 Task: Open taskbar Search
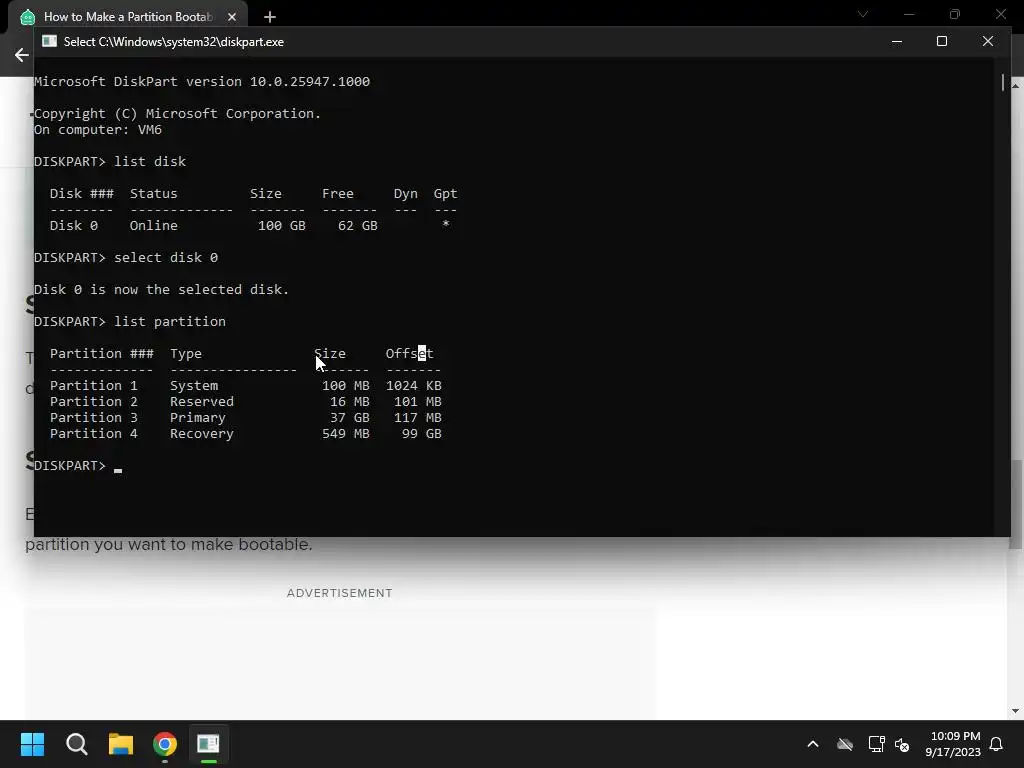point(76,744)
